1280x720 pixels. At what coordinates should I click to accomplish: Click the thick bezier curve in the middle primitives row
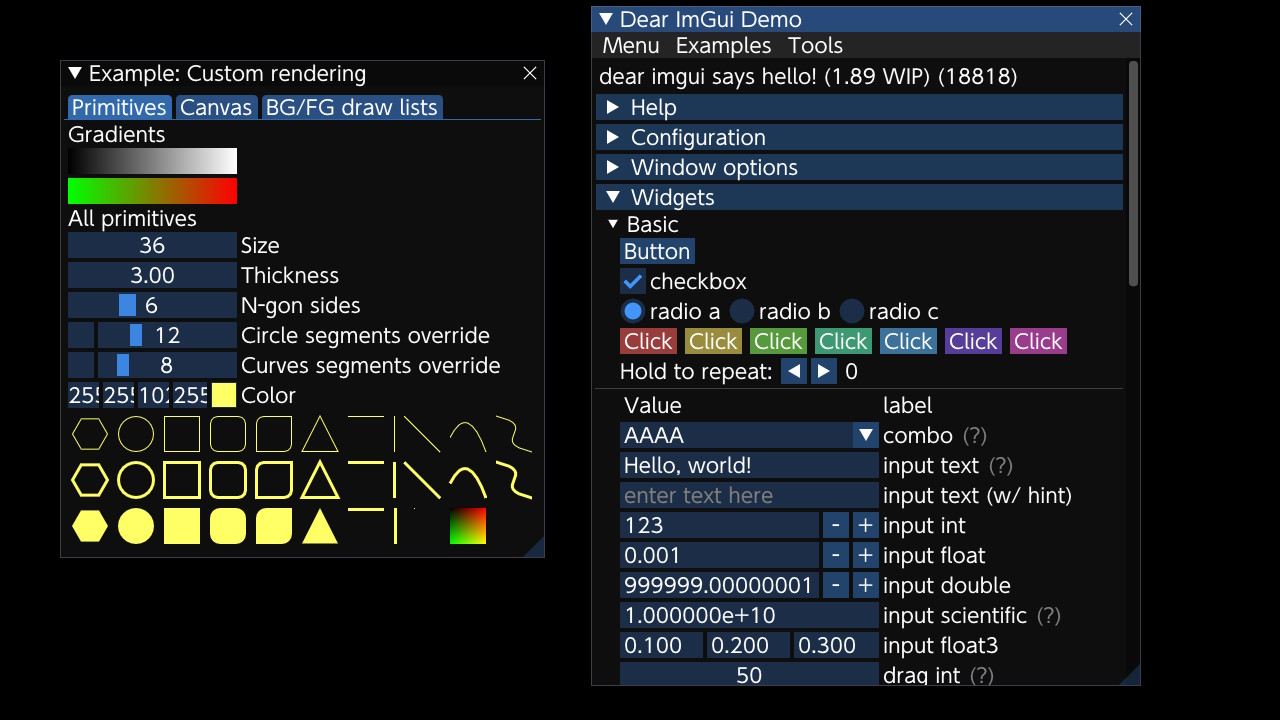(514, 480)
